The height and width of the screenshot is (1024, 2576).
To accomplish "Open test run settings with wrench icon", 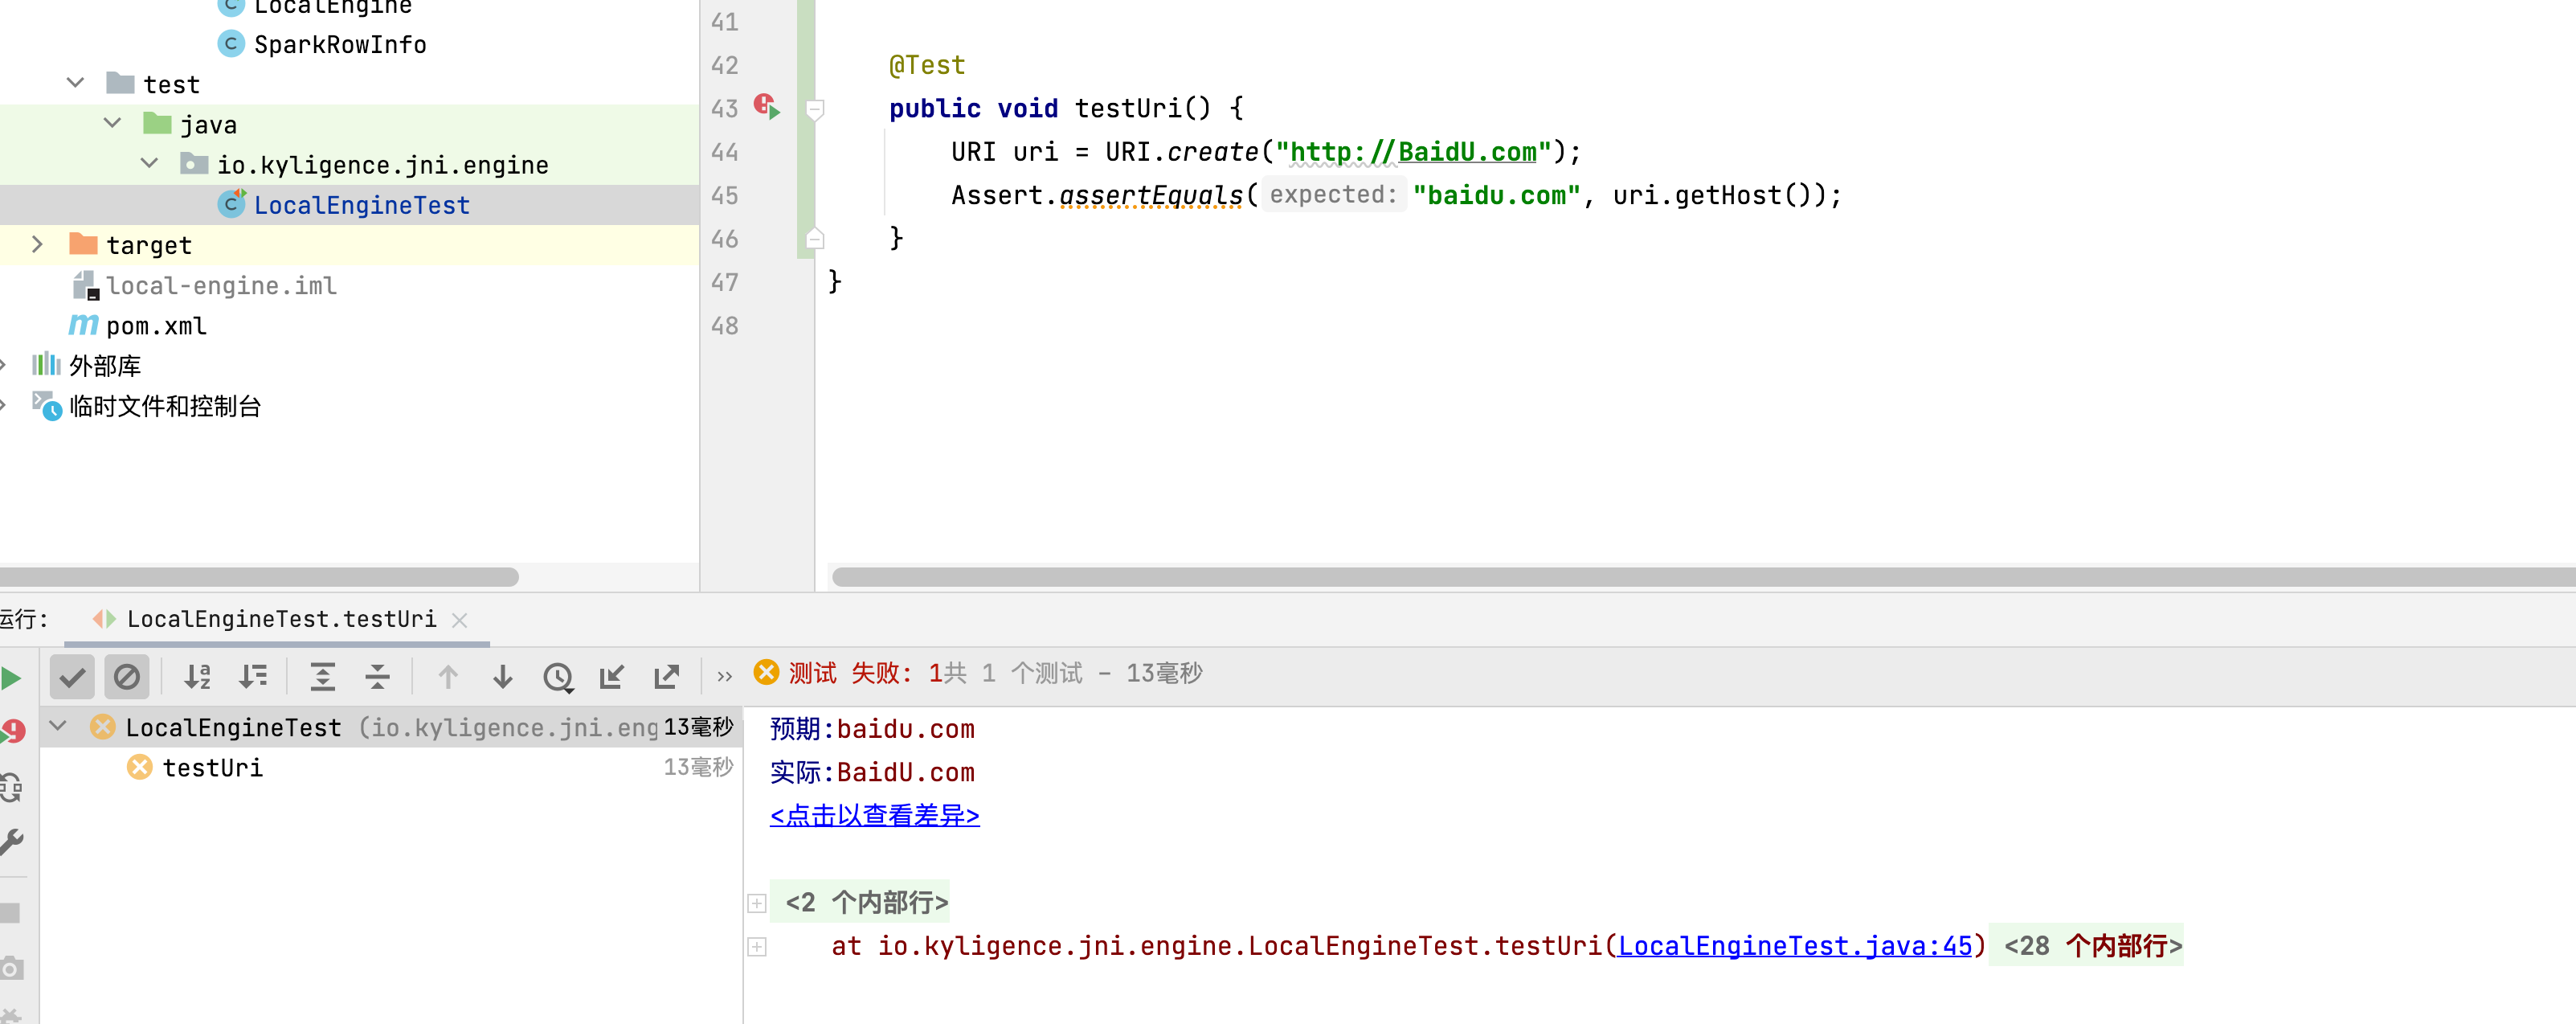I will pos(13,843).
